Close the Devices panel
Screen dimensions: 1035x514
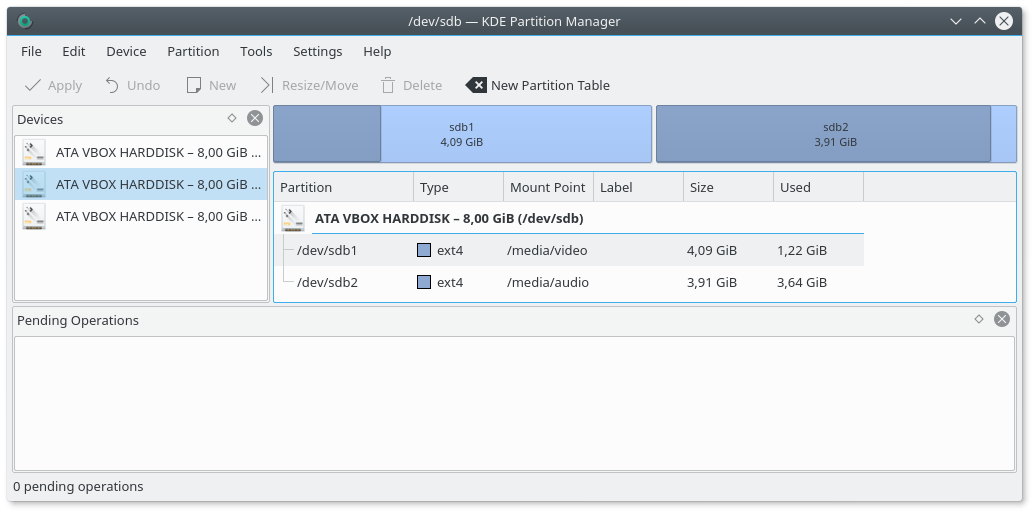point(255,118)
